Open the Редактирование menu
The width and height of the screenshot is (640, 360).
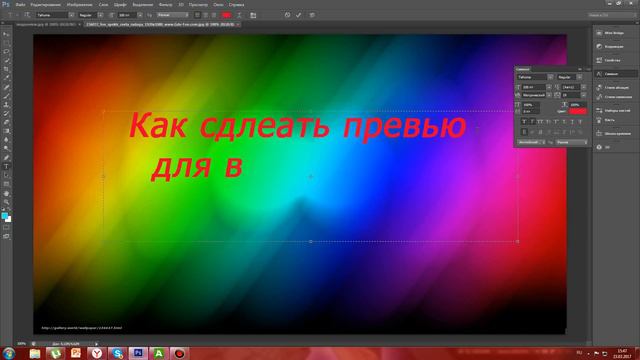46,5
